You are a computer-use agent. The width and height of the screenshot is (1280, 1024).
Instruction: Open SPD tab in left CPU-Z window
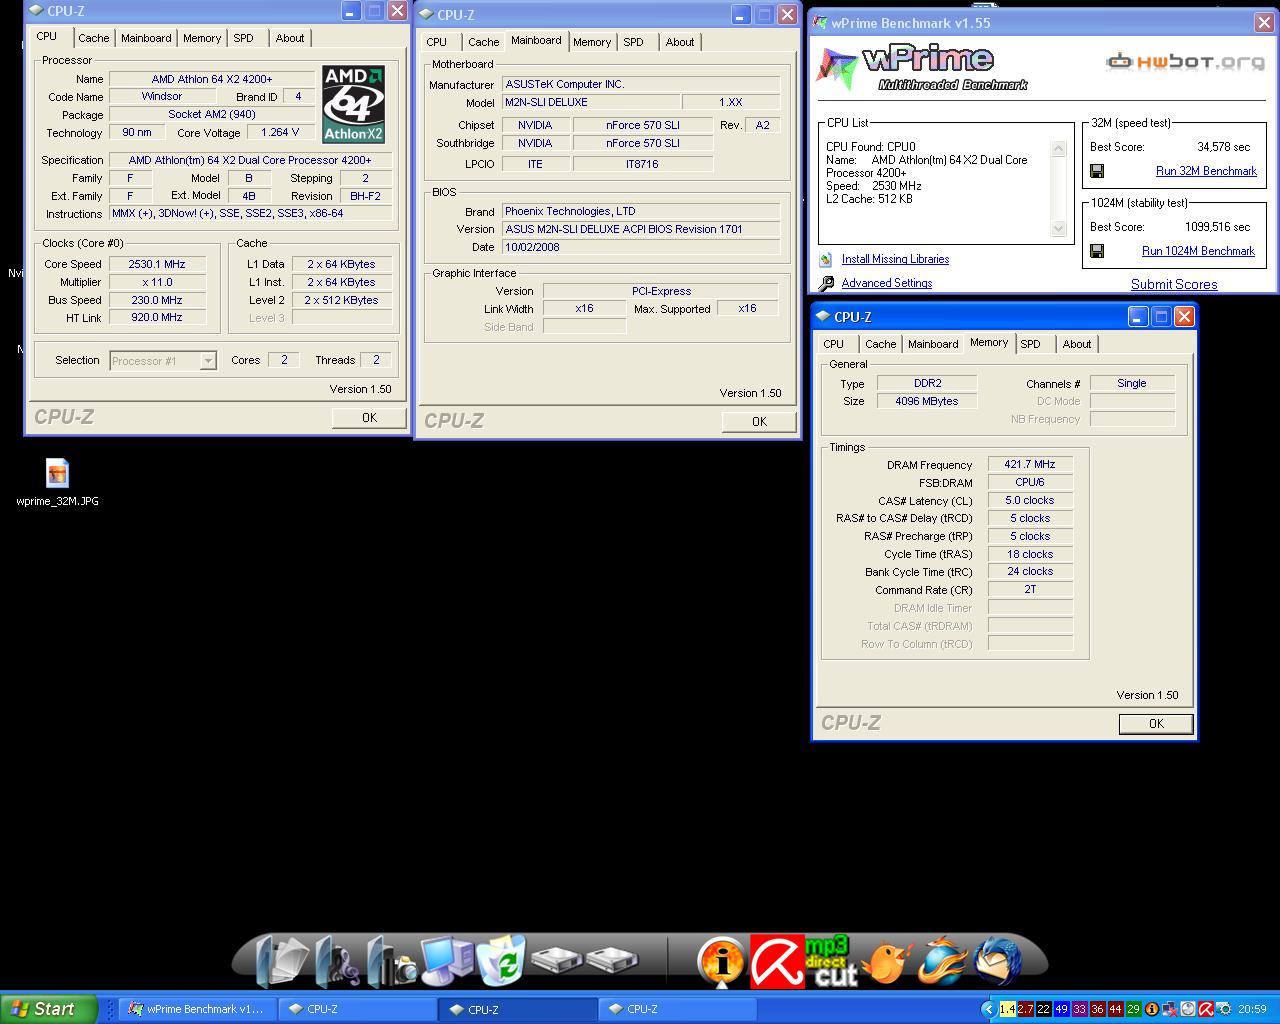[243, 38]
